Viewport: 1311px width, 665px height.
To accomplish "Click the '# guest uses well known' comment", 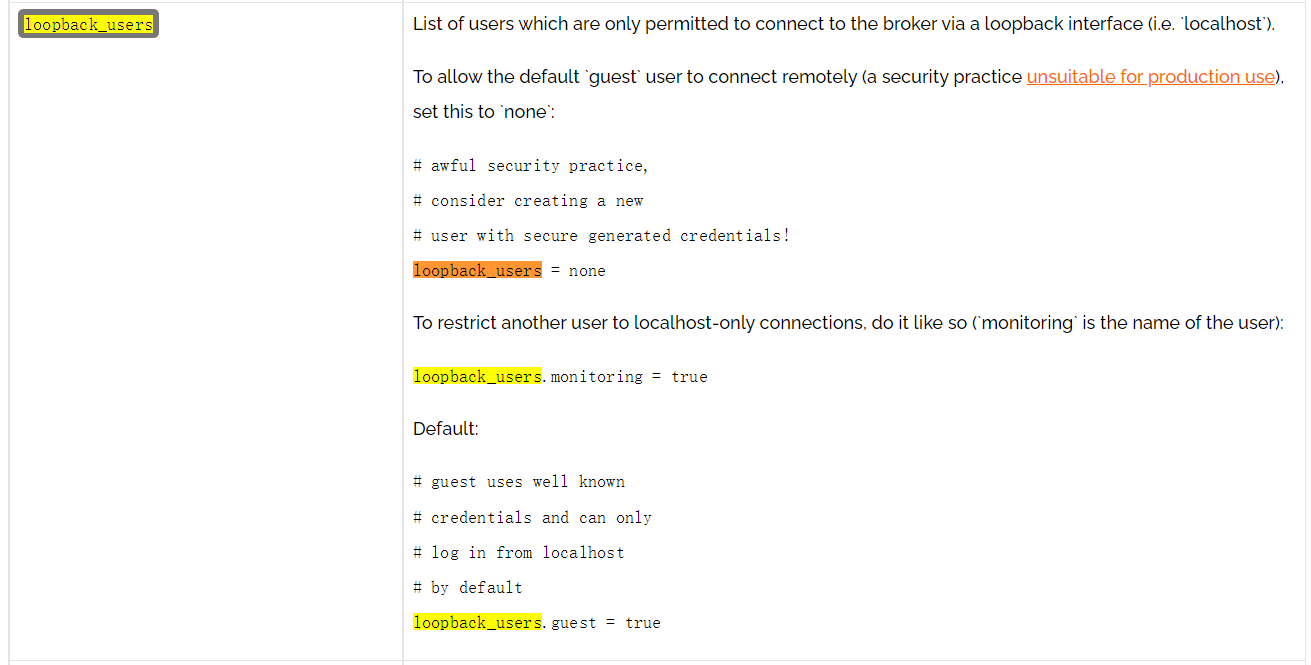I will pos(519,482).
